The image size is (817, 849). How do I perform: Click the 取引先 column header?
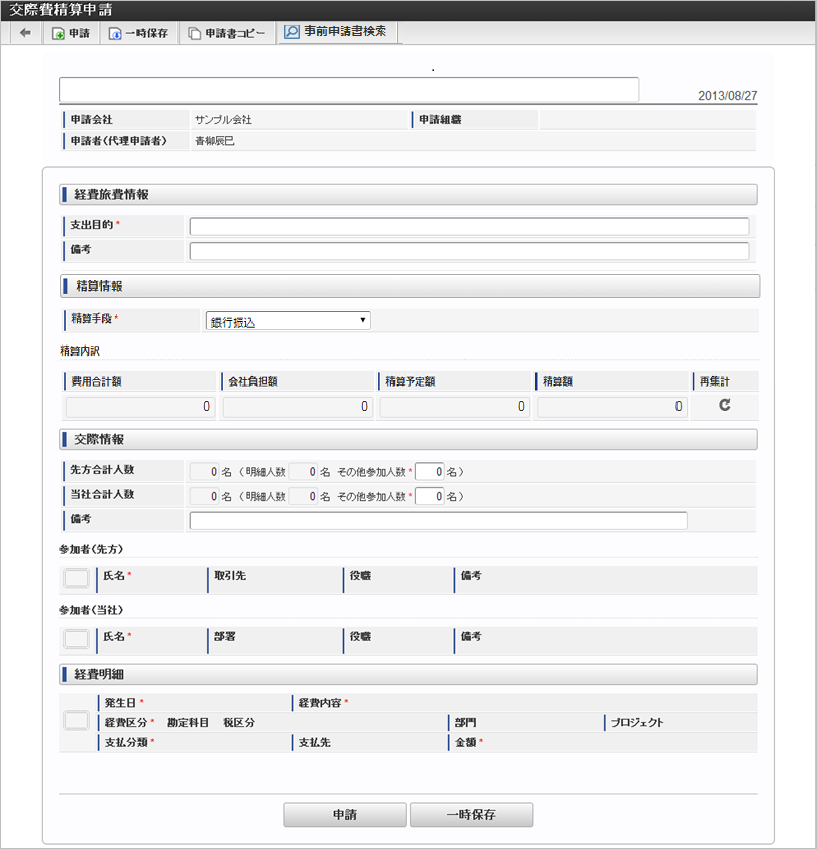coord(230,576)
